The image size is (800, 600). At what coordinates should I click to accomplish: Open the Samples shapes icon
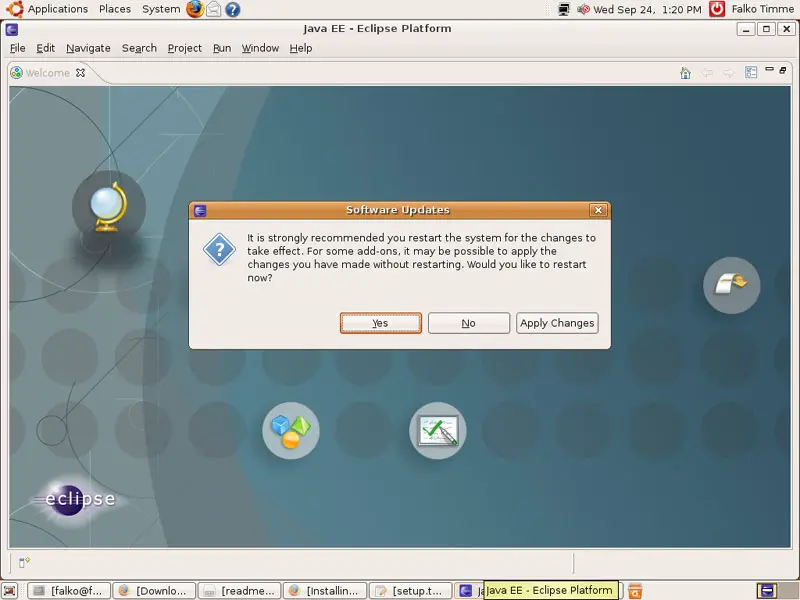tap(291, 430)
